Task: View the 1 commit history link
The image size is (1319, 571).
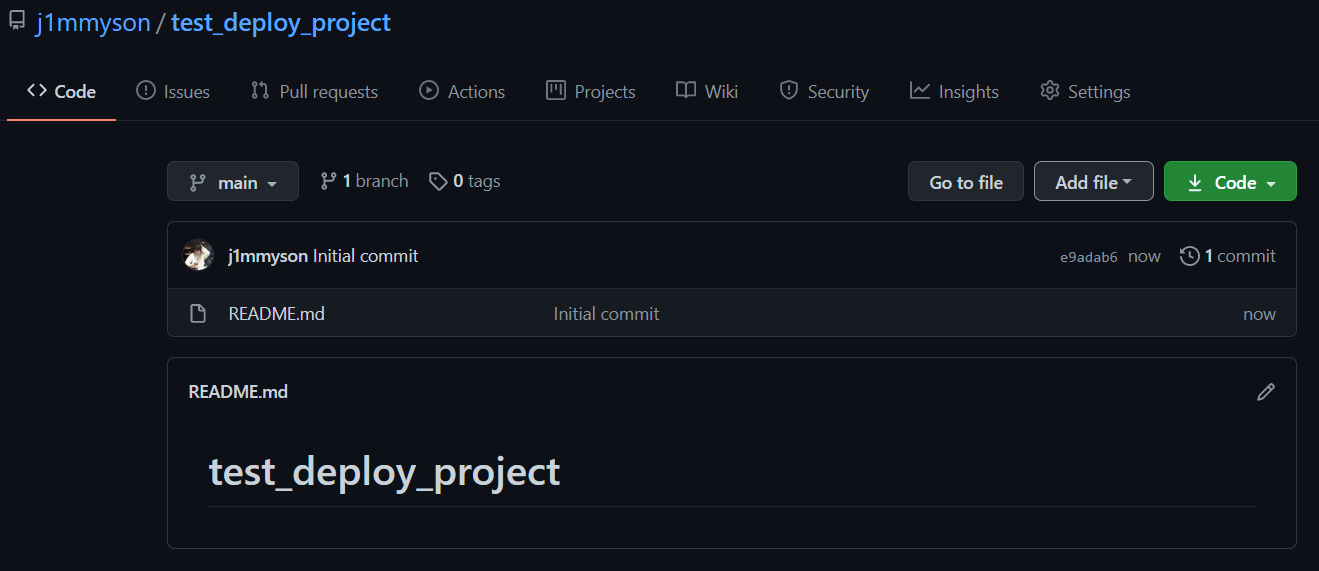Action: pyautogui.click(x=1228, y=256)
